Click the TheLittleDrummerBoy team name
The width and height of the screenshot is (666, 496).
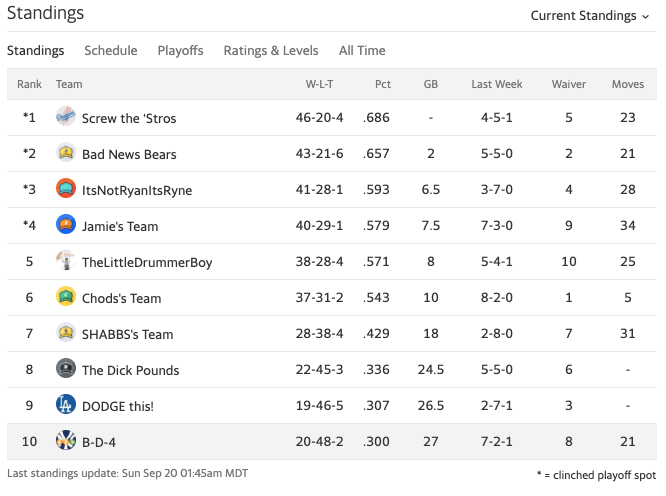pyautogui.click(x=147, y=262)
